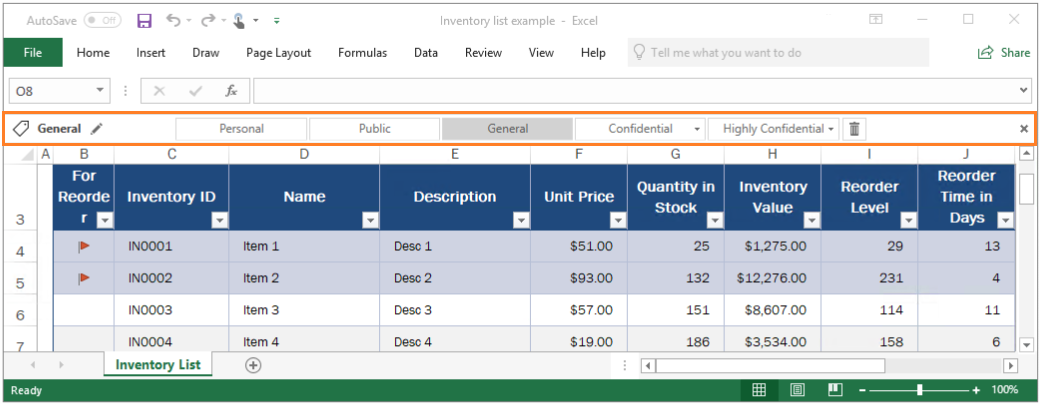Viewport: 1040px width, 404px height.
Task: Select the Public sensitivity label
Action: [374, 129]
